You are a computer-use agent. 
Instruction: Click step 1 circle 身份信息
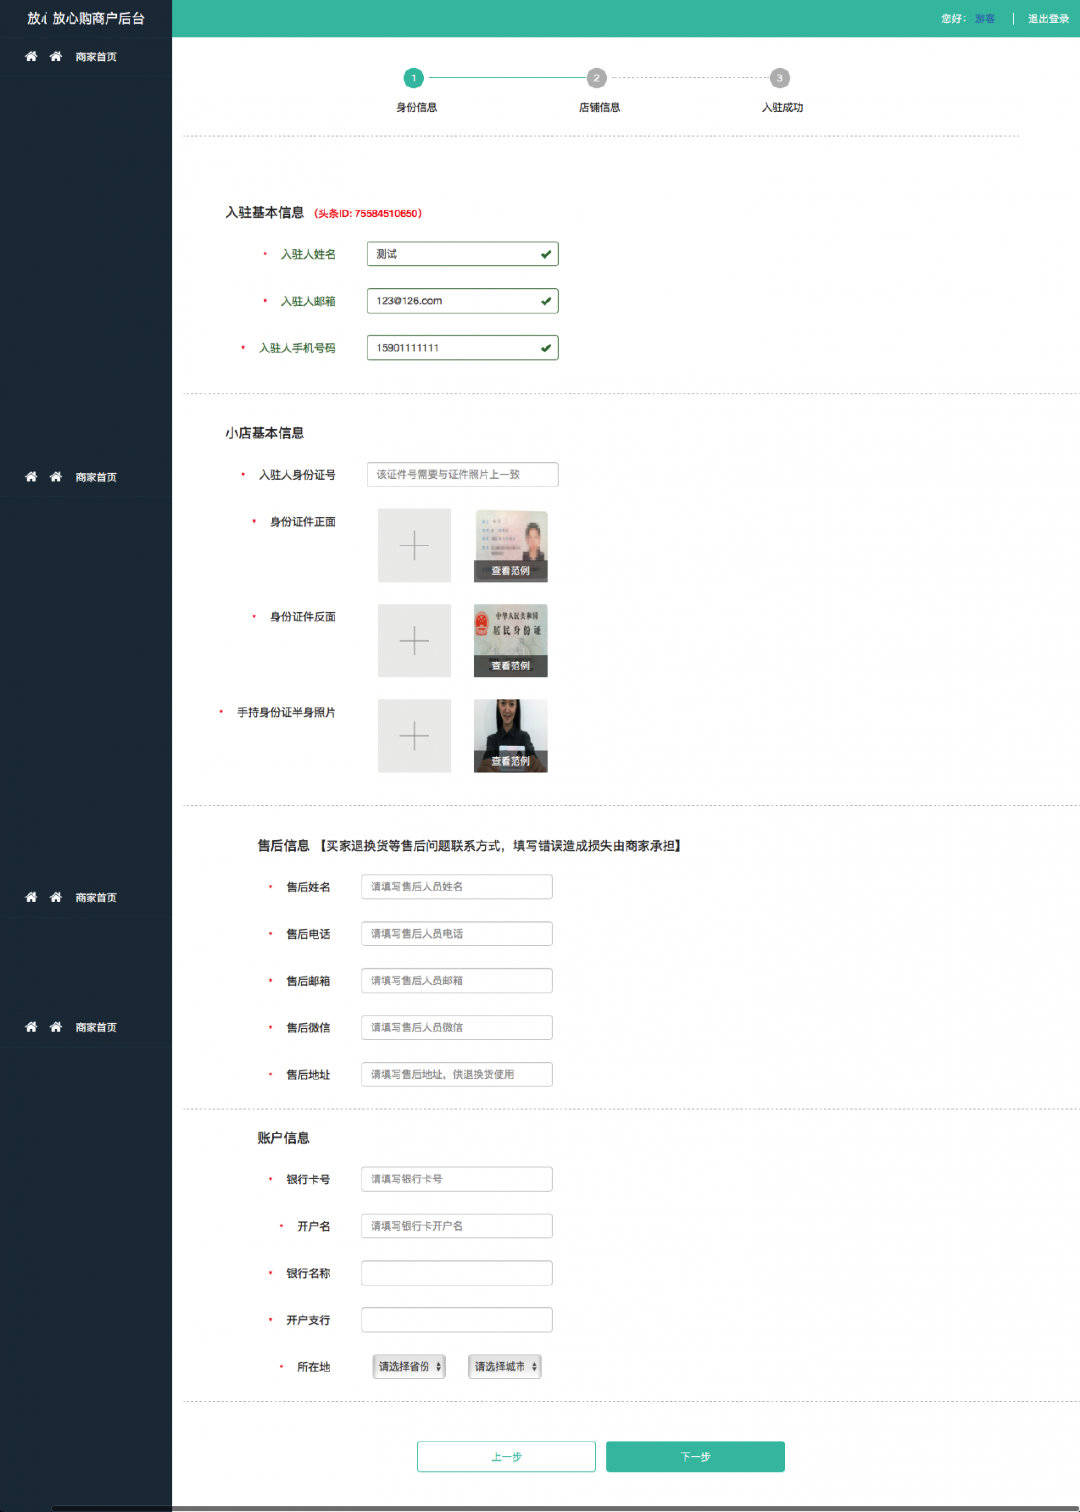tap(413, 78)
